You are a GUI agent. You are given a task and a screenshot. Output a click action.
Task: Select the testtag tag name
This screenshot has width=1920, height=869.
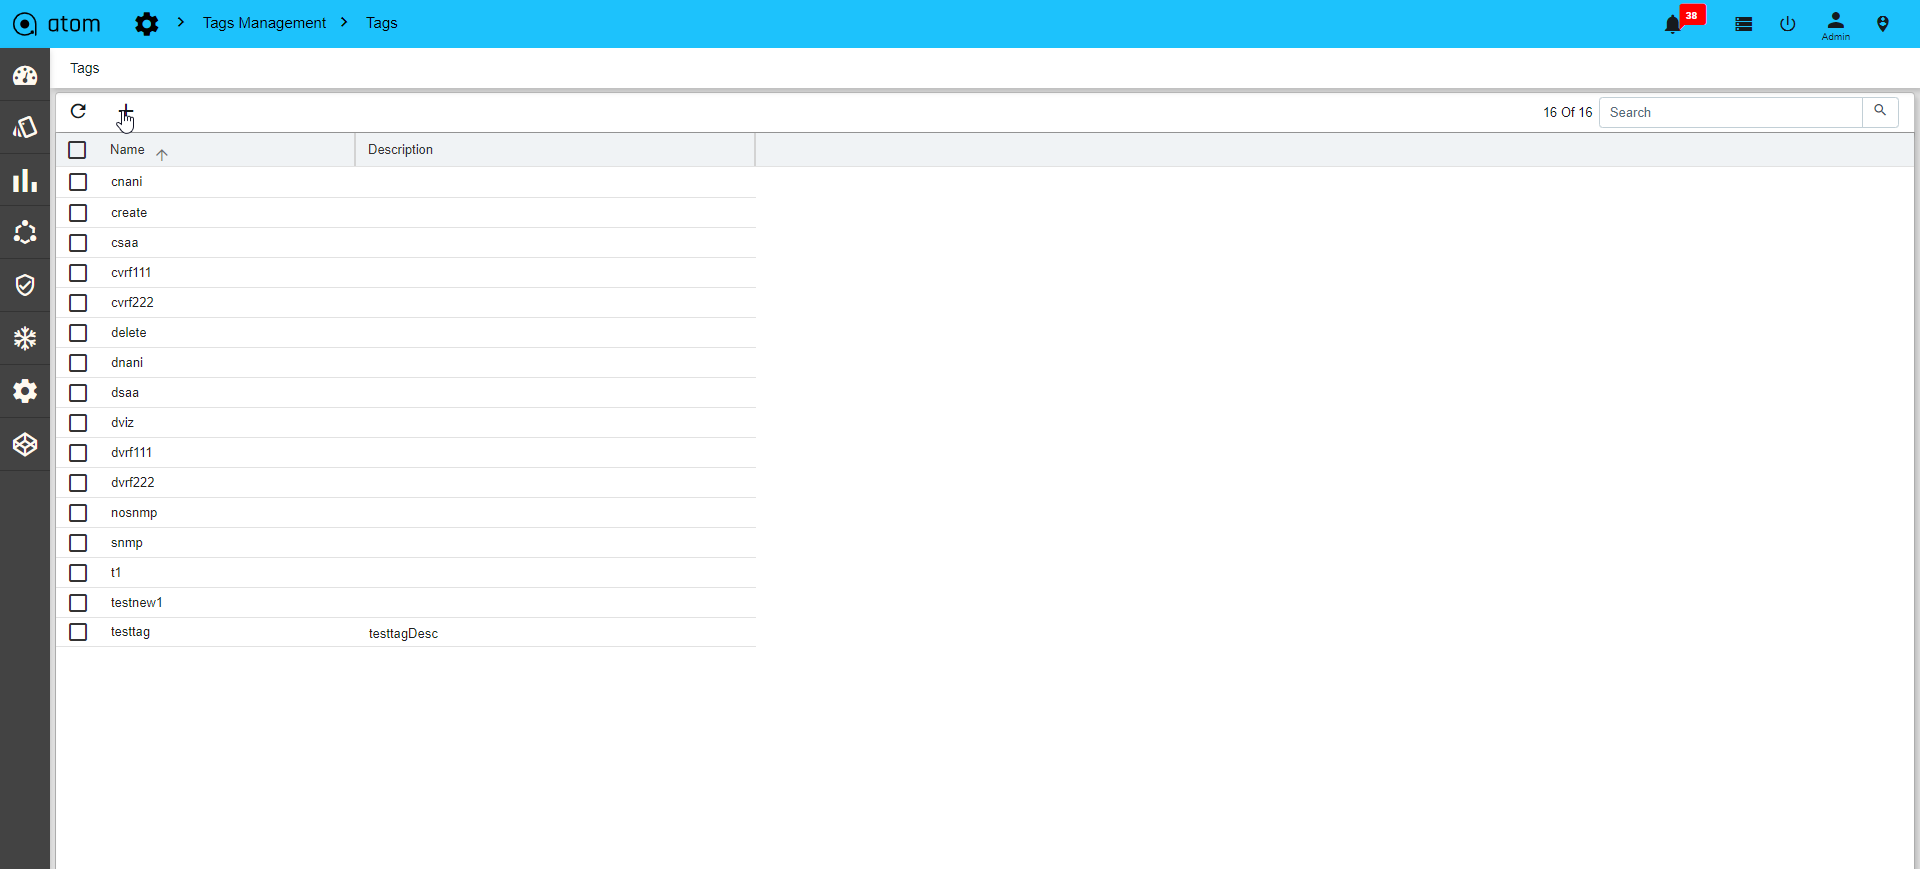pos(130,632)
